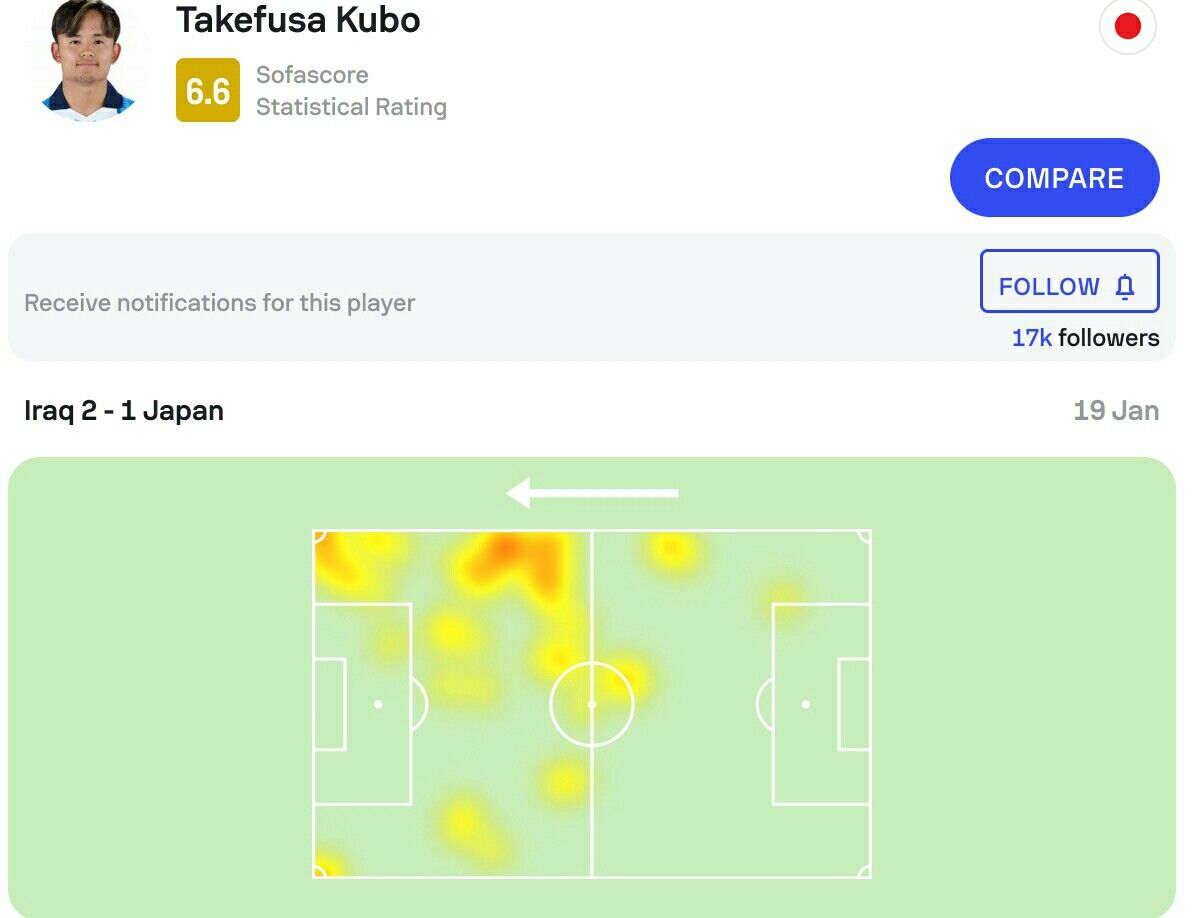The height and width of the screenshot is (918, 1192).
Task: Click the 19 Jan match date
Action: pyautogui.click(x=1116, y=410)
